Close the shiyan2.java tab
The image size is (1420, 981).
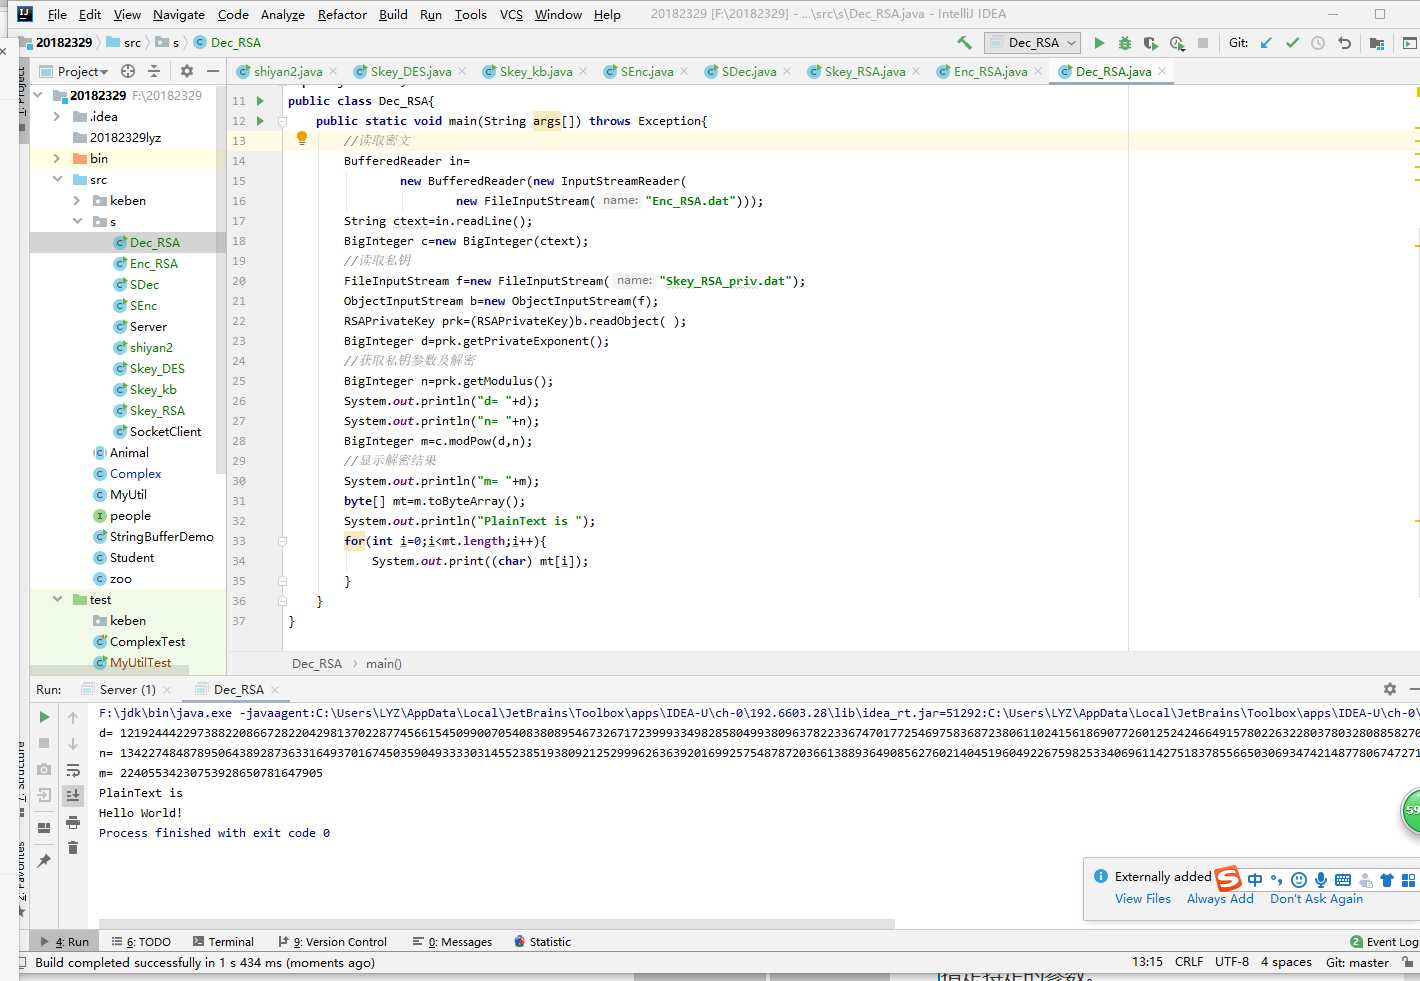coord(333,71)
